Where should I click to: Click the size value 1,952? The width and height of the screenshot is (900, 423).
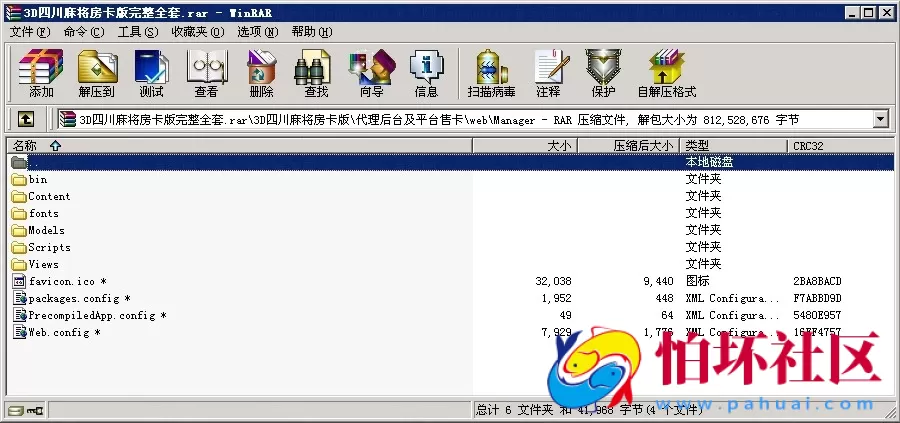point(556,298)
